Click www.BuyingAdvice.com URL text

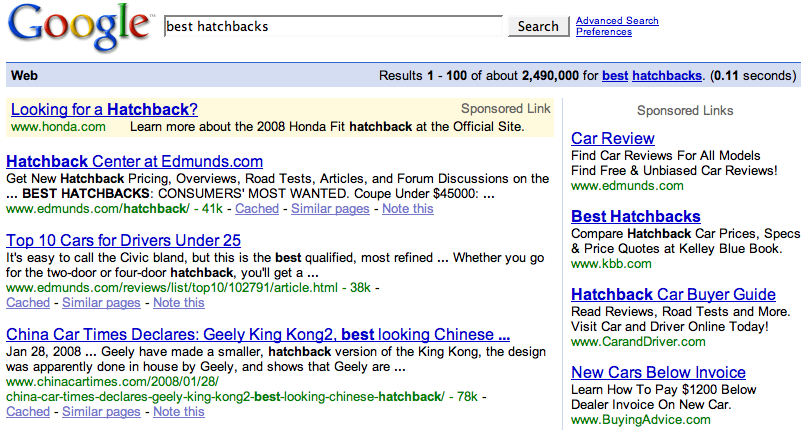click(x=641, y=420)
